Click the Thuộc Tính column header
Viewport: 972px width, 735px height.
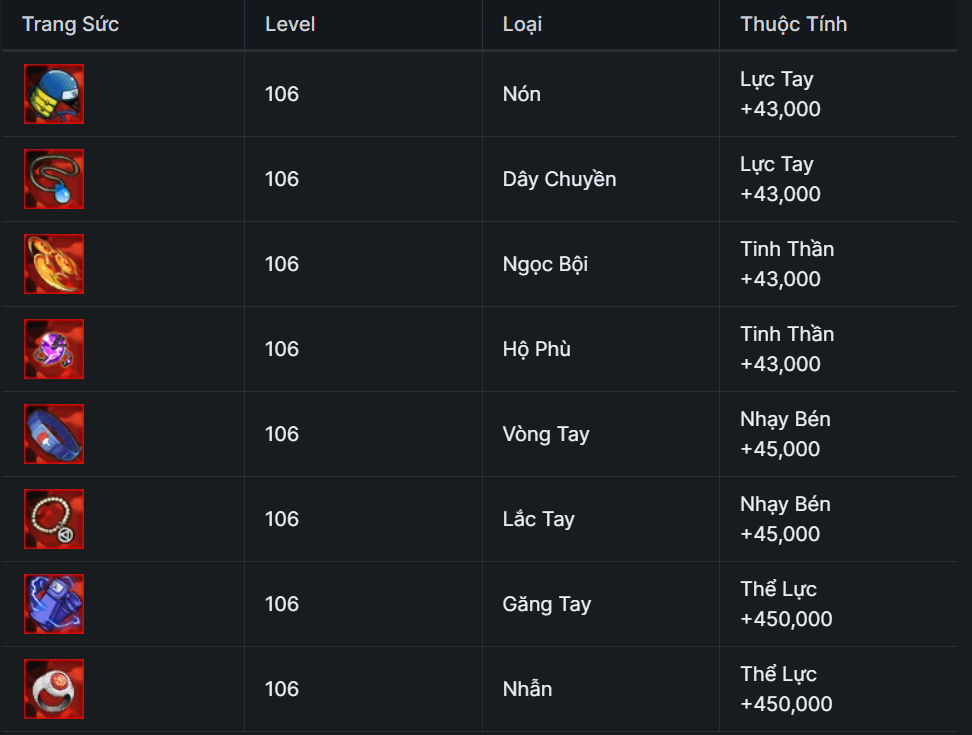793,24
